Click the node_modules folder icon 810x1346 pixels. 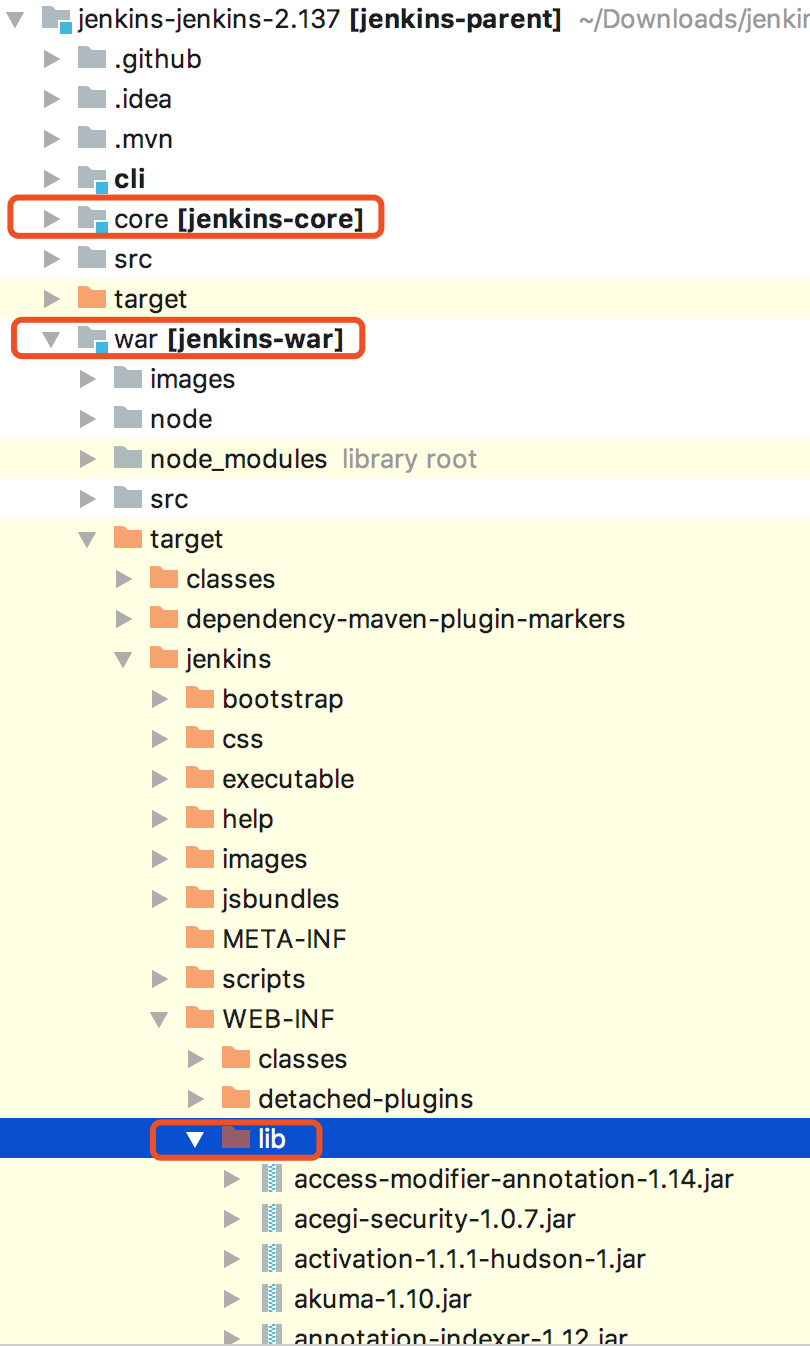pos(128,458)
